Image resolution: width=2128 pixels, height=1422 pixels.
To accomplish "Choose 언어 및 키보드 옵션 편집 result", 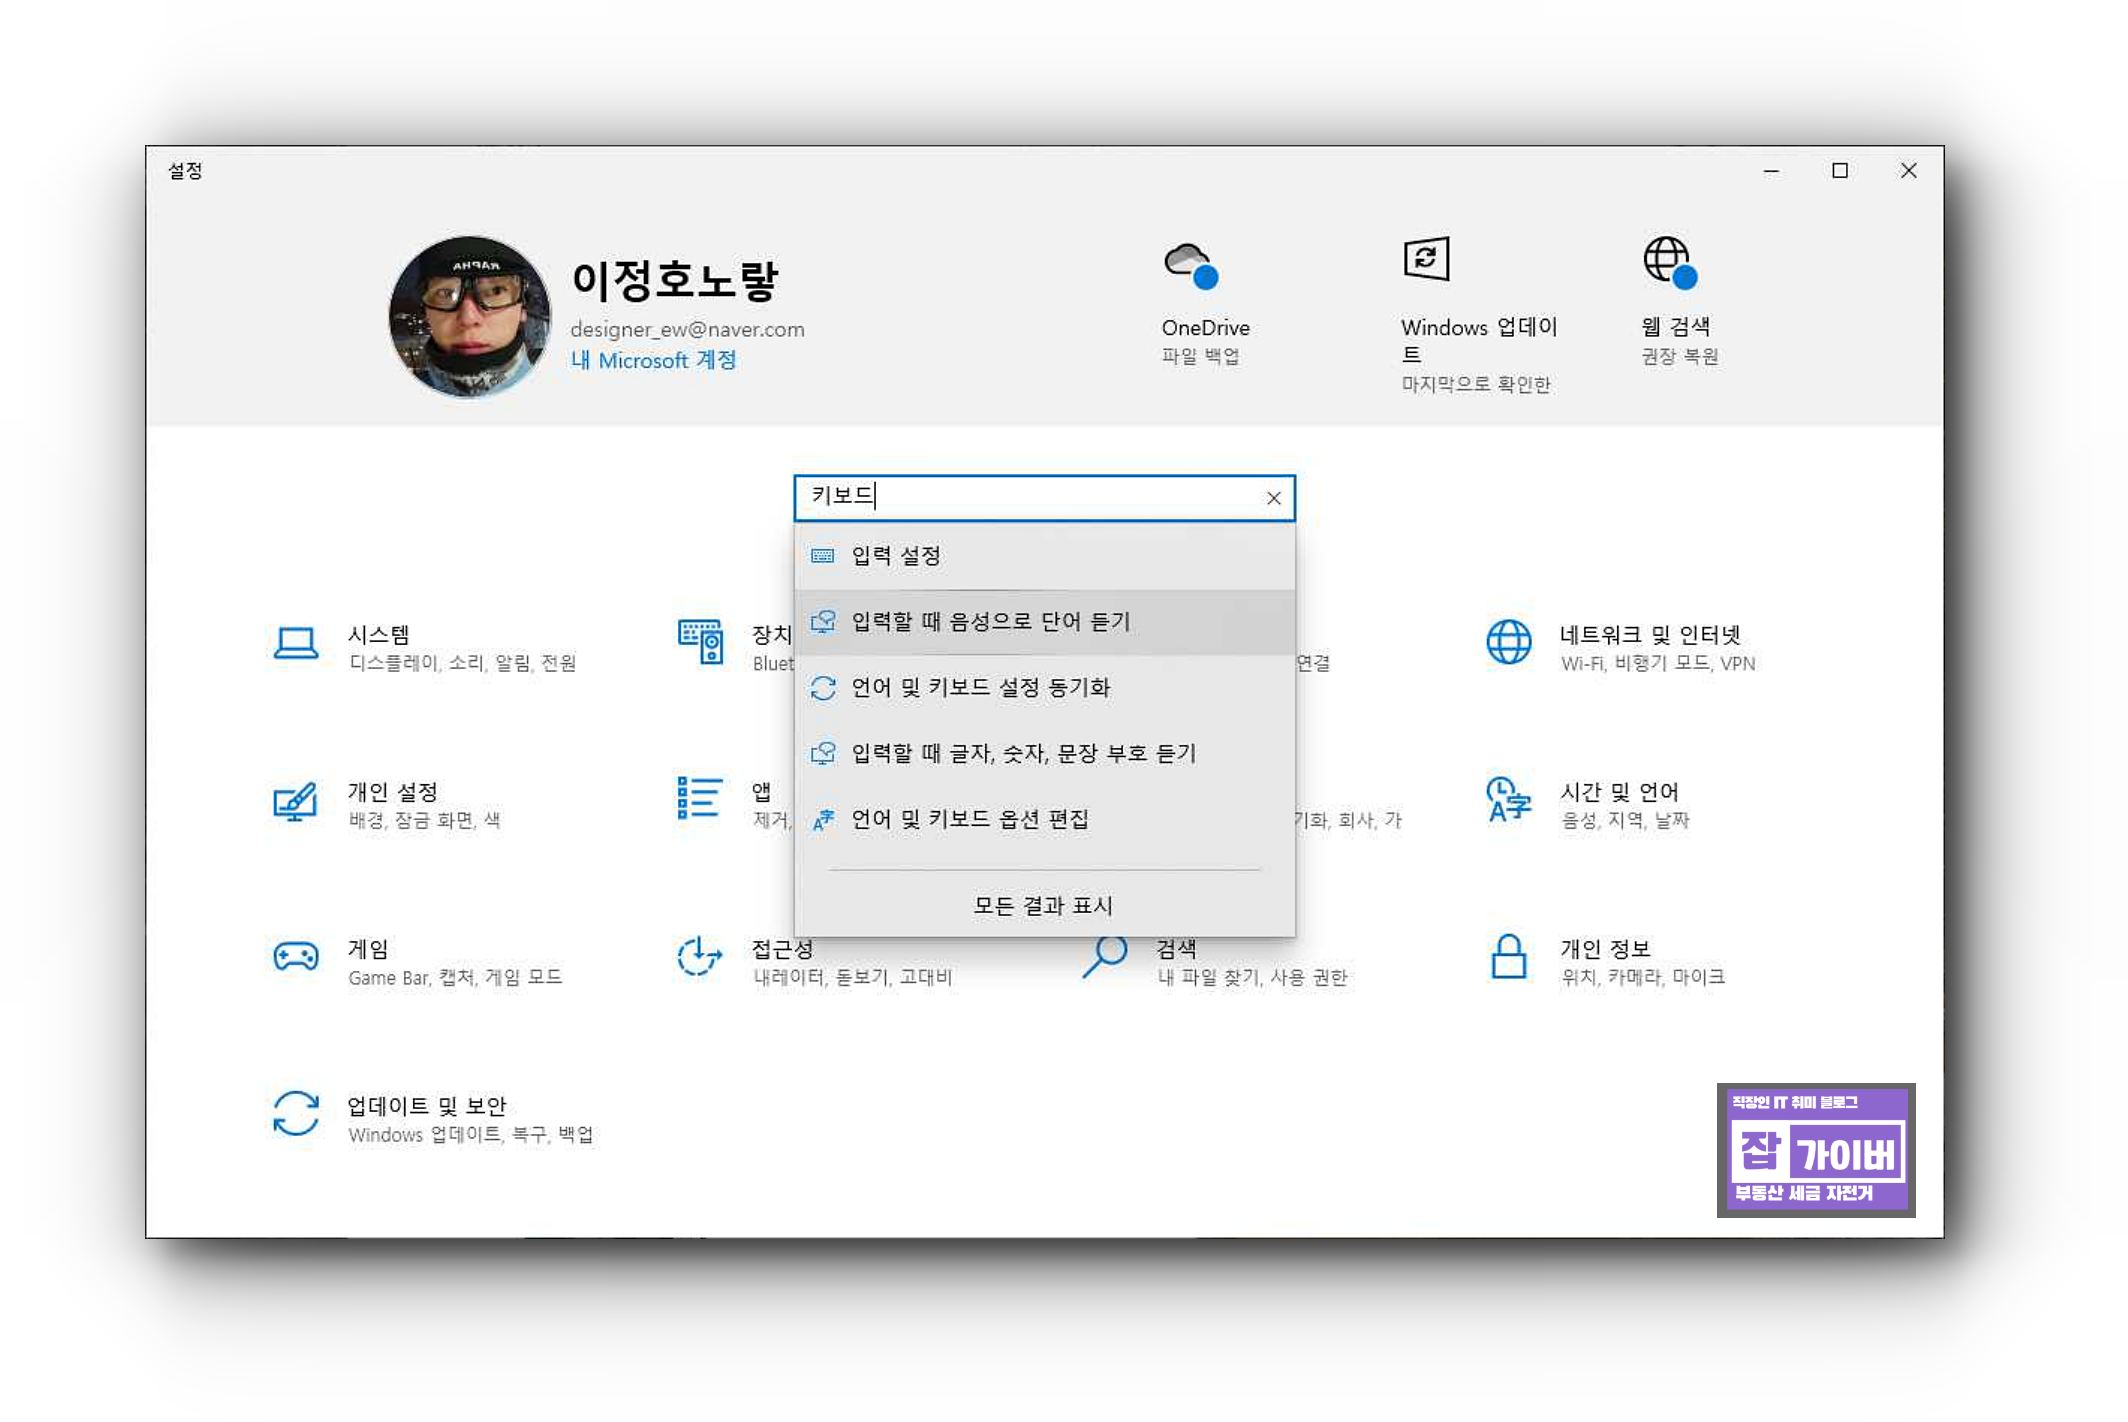I will (x=969, y=820).
